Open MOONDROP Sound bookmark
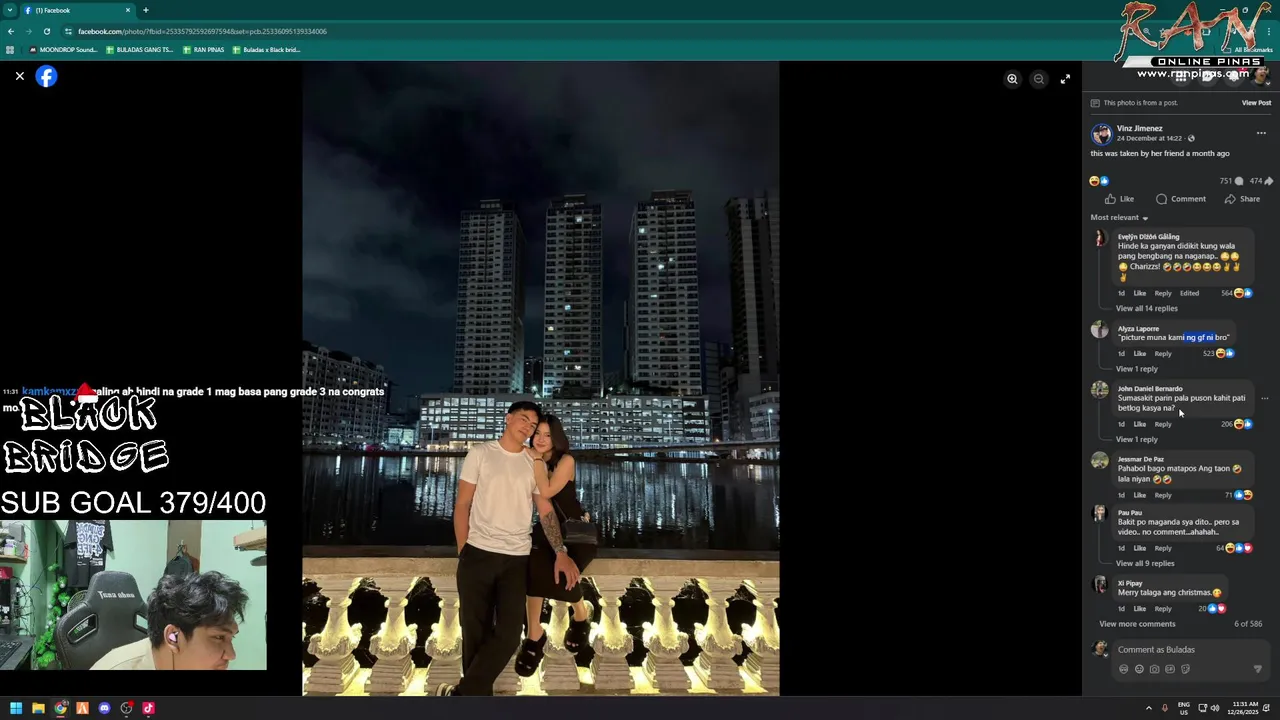This screenshot has height=720, width=1280. click(63, 49)
